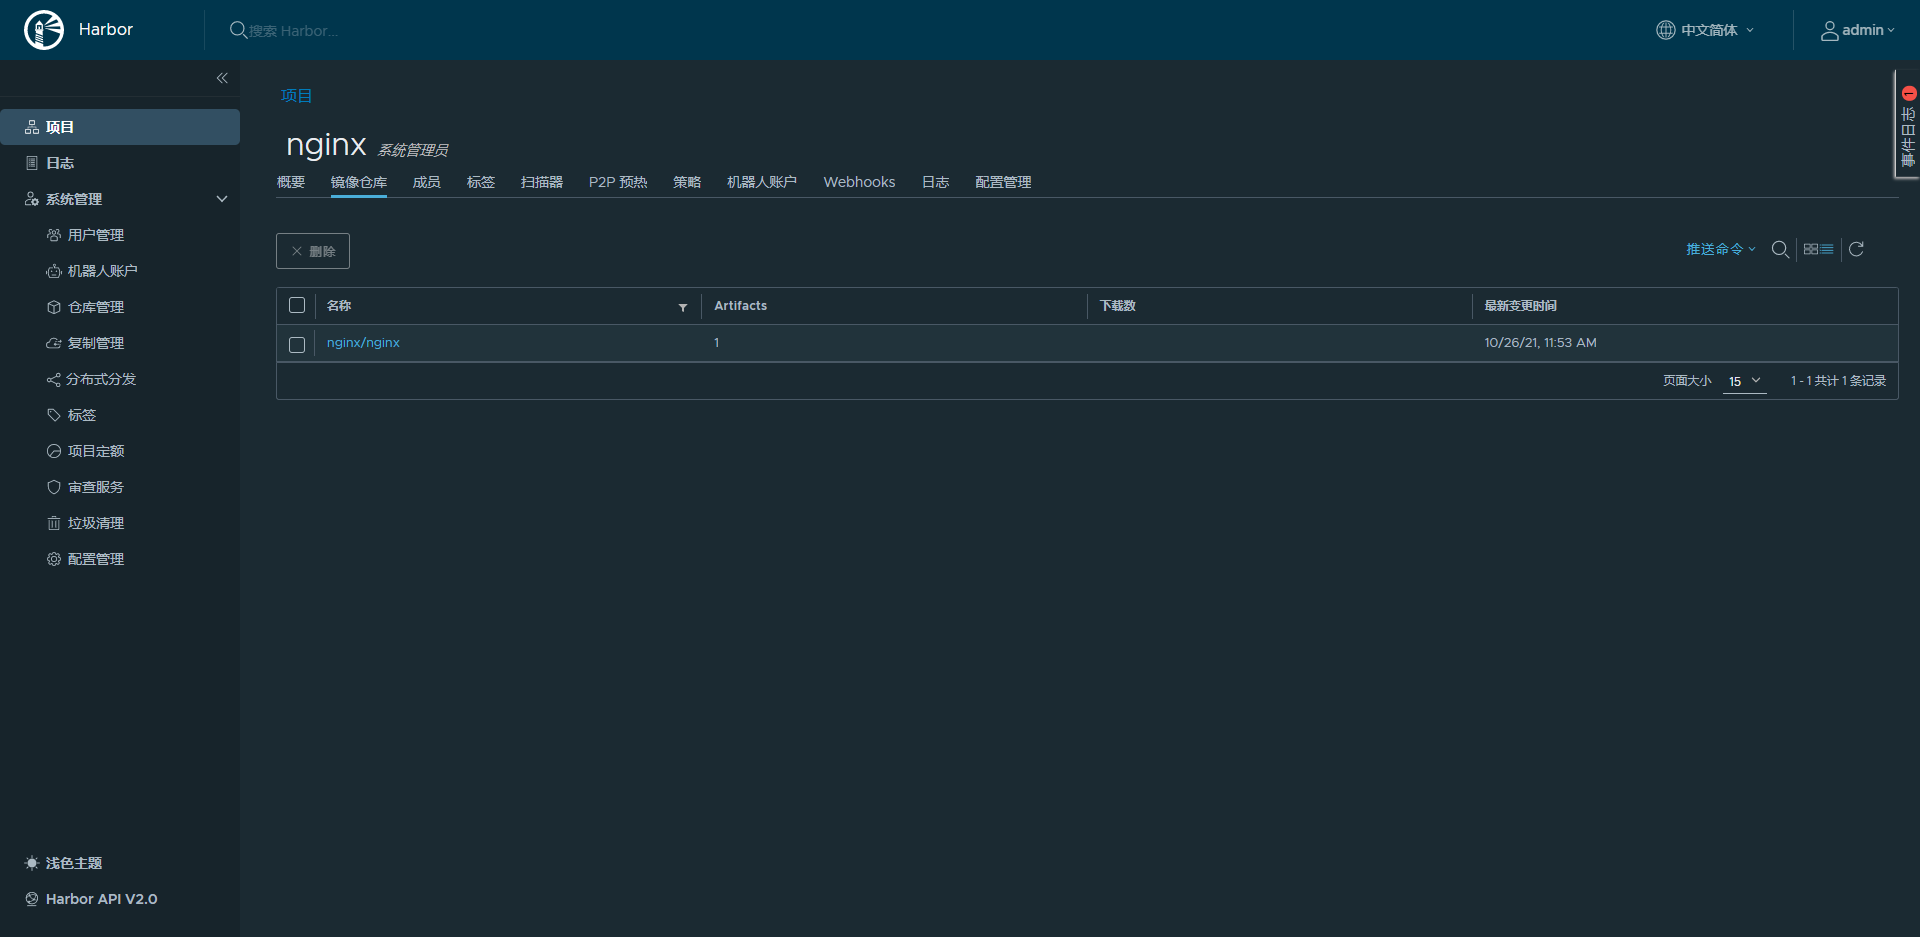
Task: Click the 删除 button
Action: pyautogui.click(x=313, y=251)
